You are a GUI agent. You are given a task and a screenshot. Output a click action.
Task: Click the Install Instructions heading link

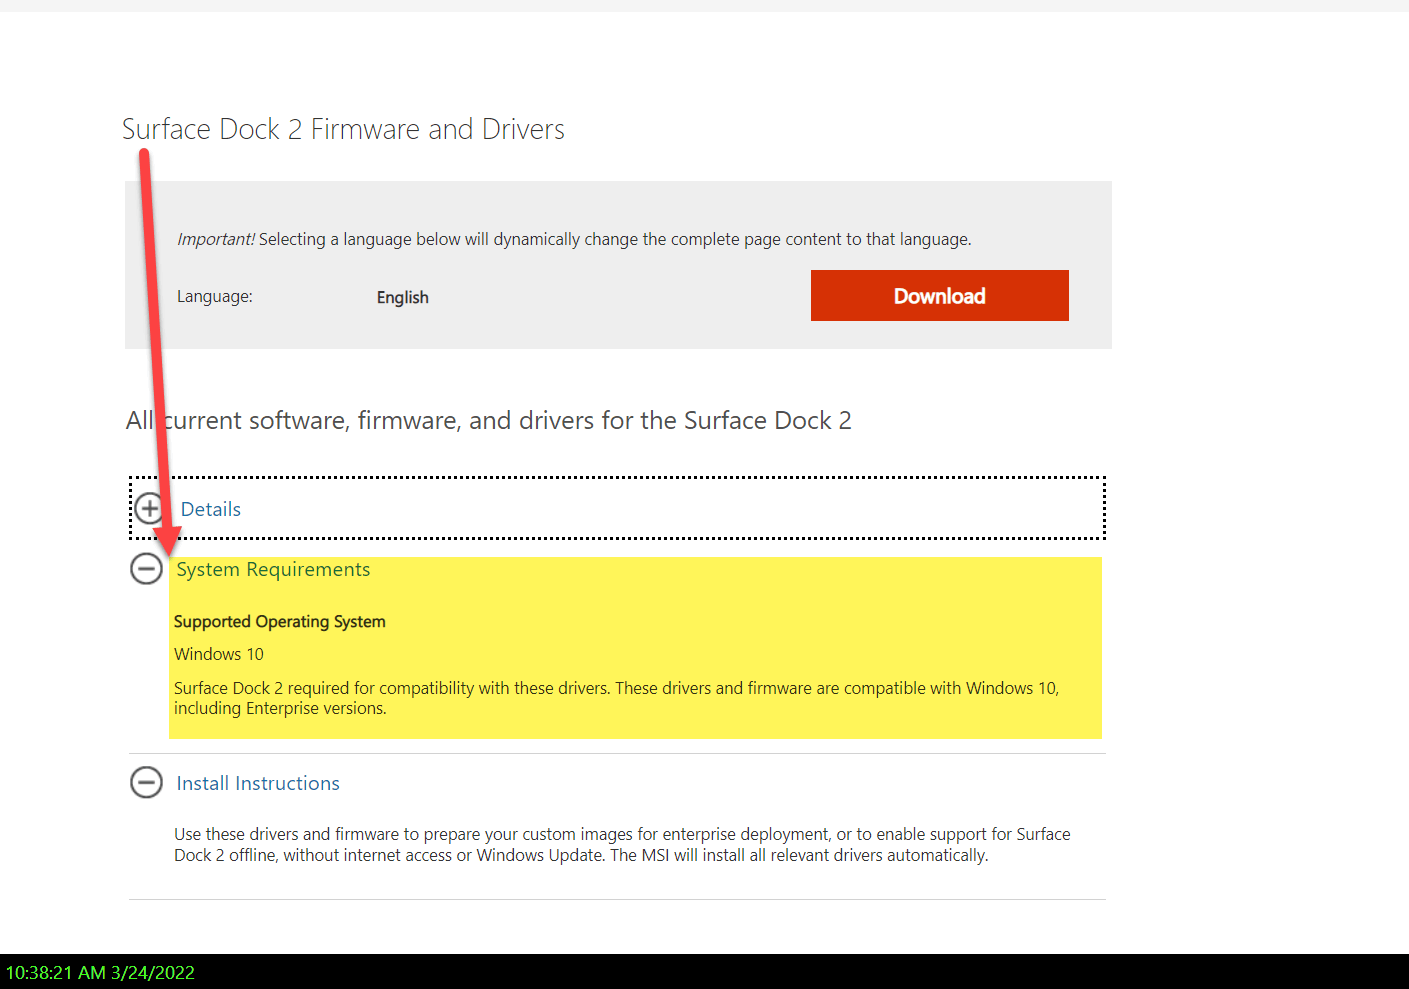(258, 783)
